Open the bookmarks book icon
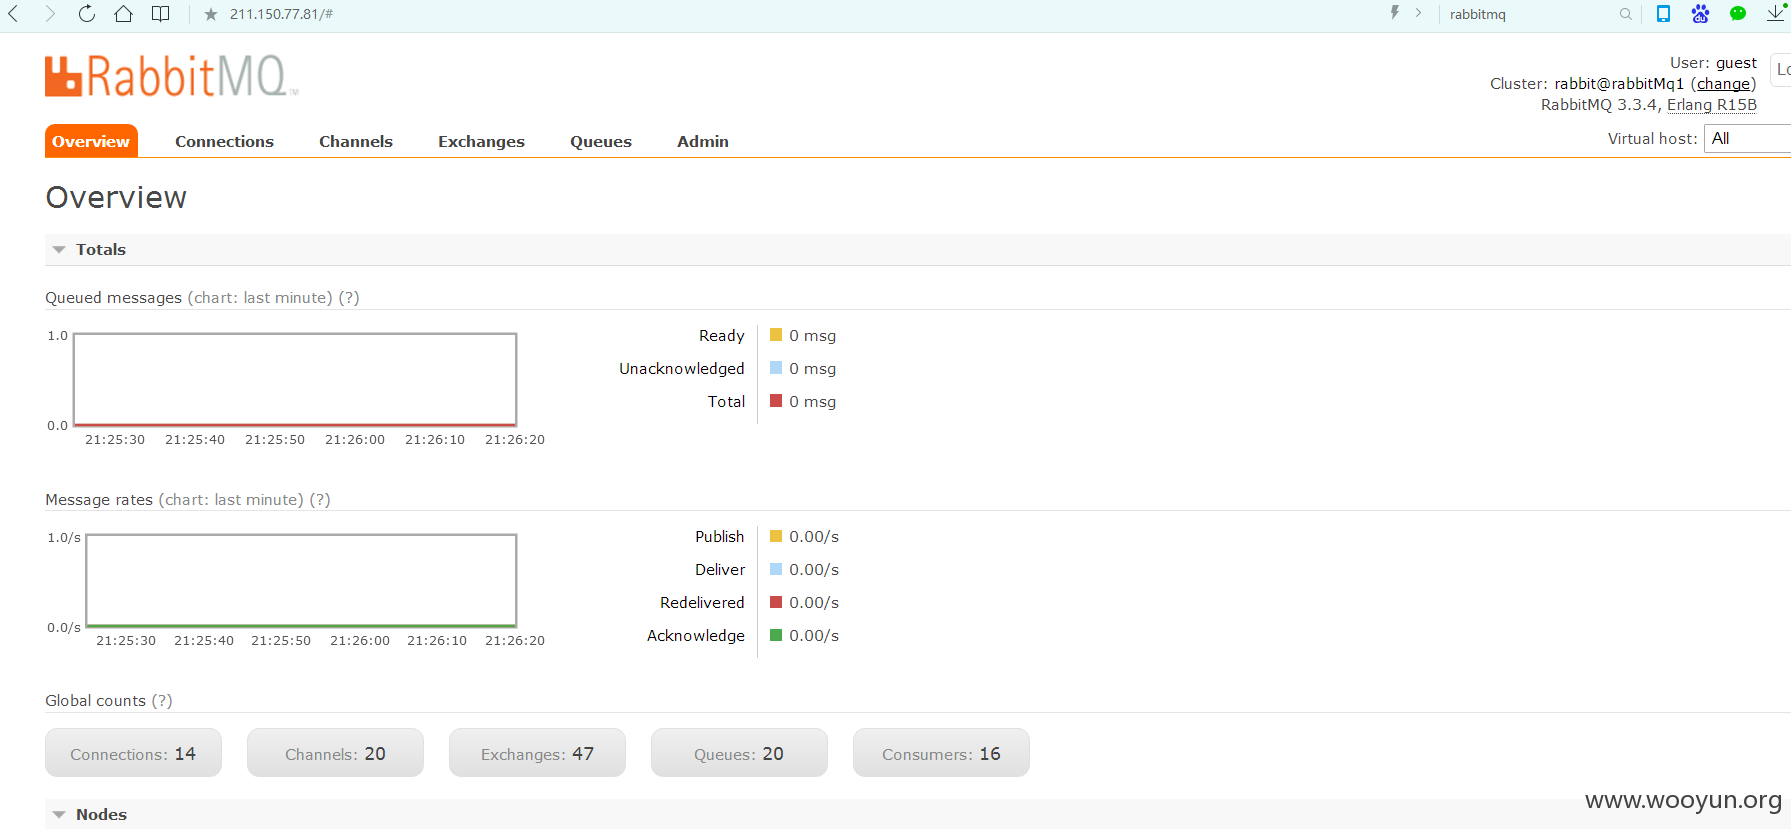This screenshot has width=1791, height=829. coord(160,14)
